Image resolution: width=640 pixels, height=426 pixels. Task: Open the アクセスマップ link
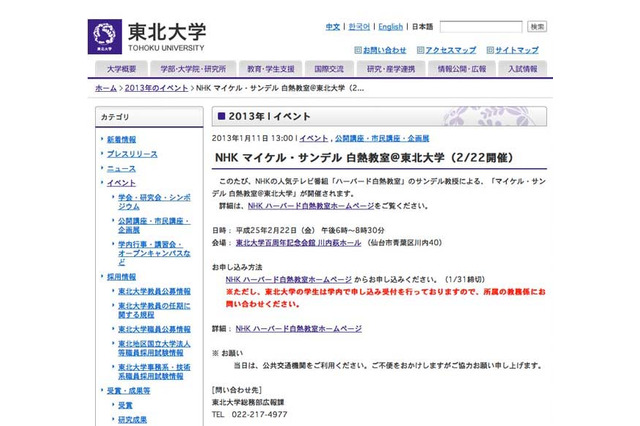451,50
